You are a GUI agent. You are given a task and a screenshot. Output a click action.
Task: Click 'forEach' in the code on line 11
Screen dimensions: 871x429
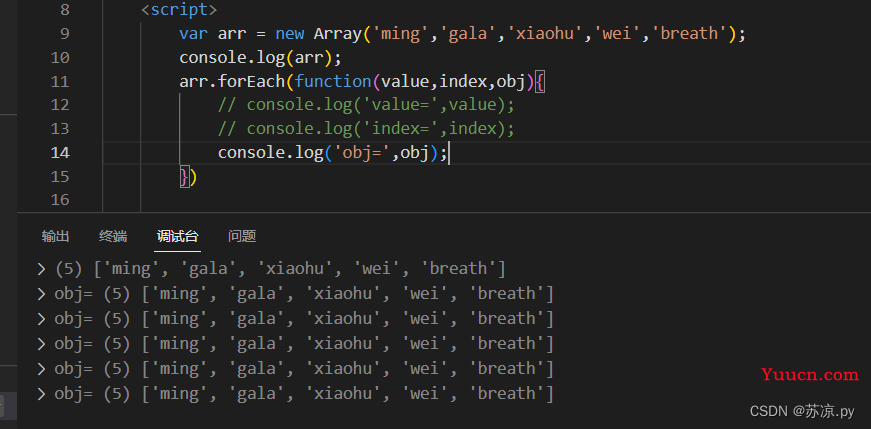tap(251, 82)
